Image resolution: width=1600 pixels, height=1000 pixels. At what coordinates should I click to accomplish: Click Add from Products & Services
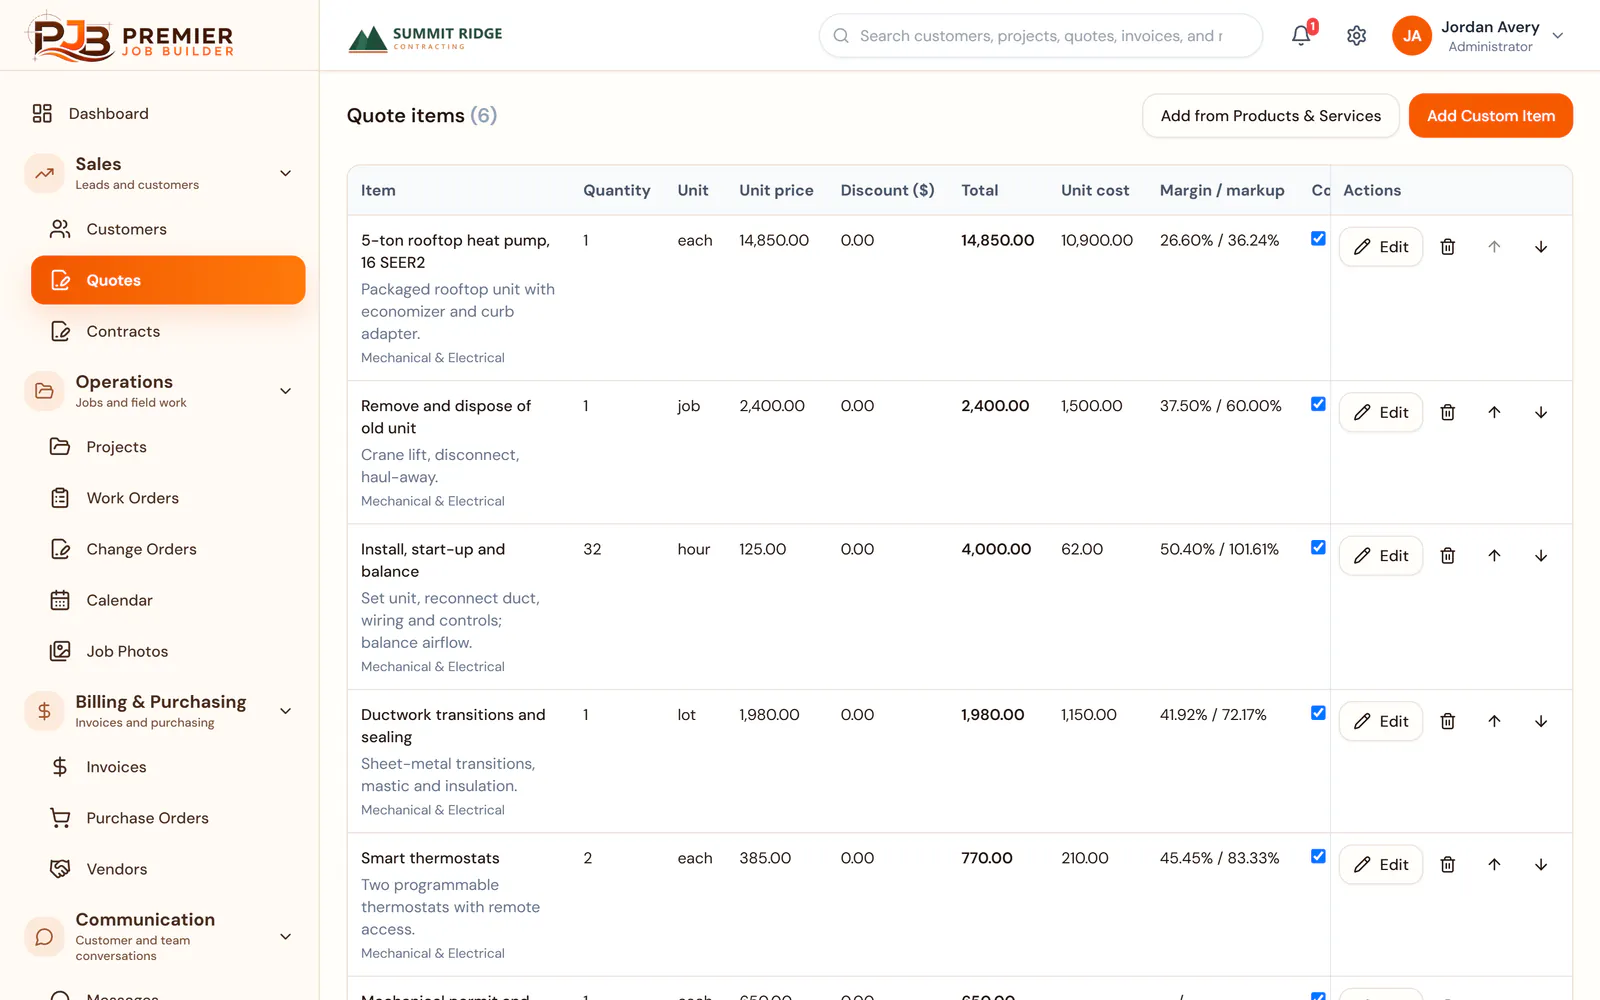click(1270, 116)
